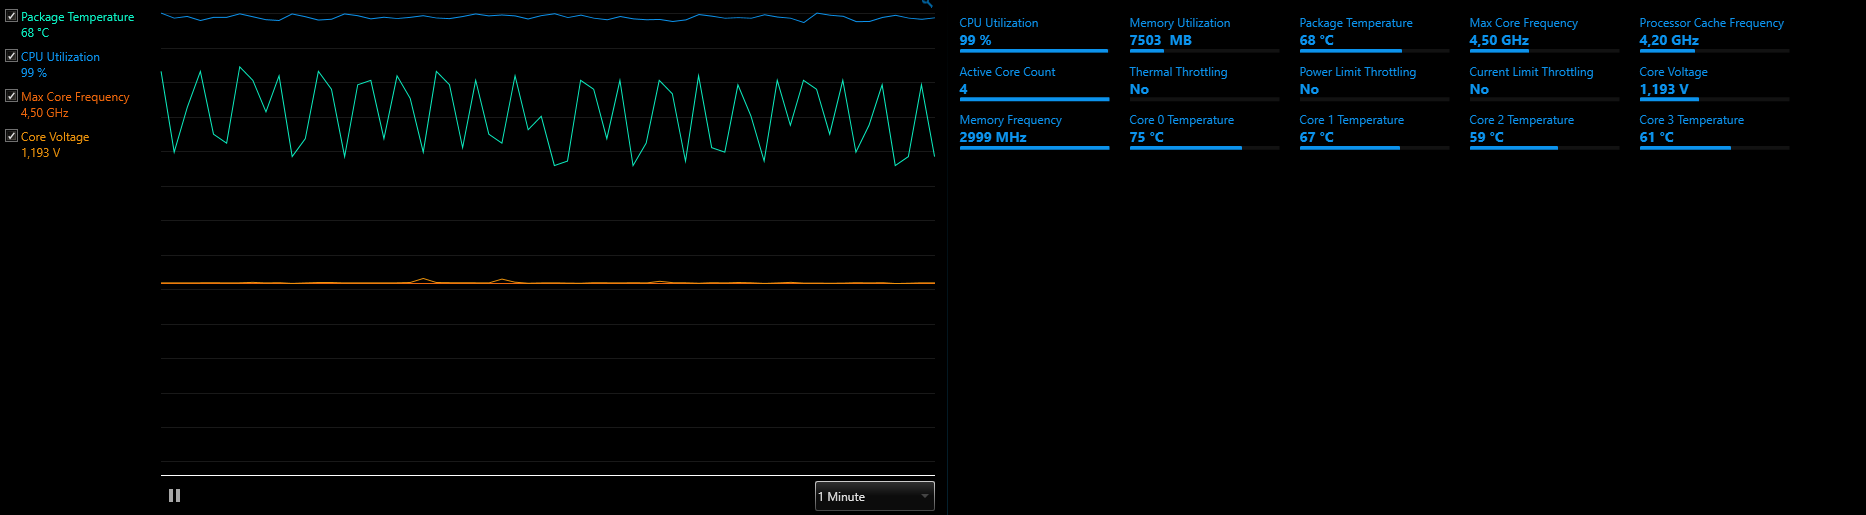Screen dimensions: 1866x515
Task: Uncheck the Package Temperature graph legend checkbox
Action: (x=12, y=16)
